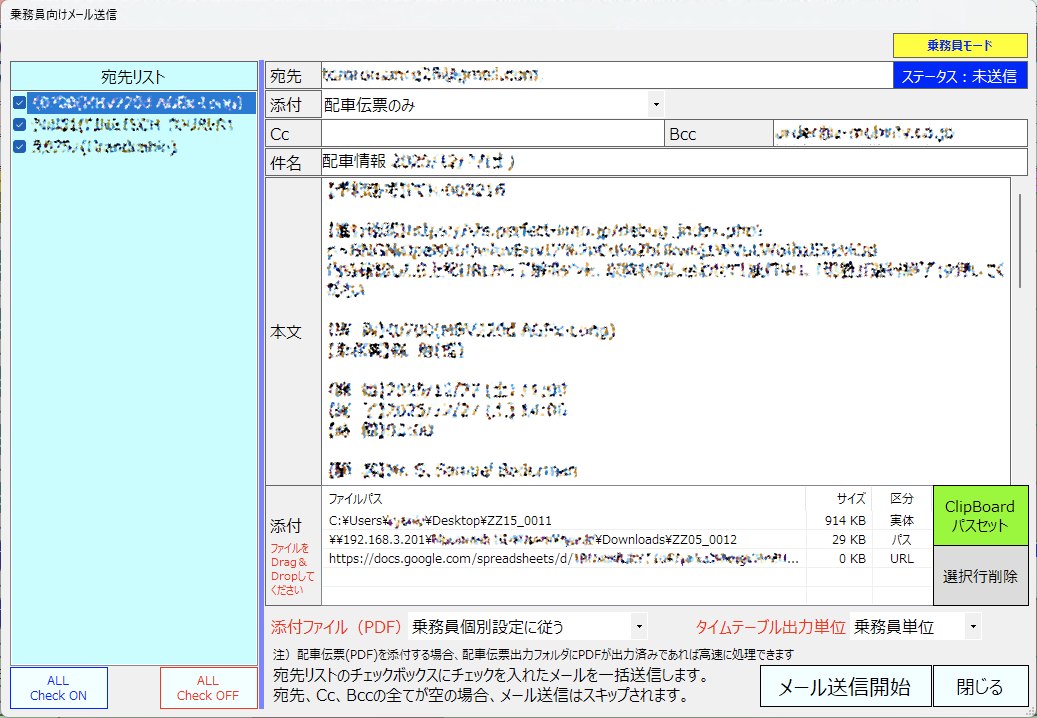
Task: Click the 件名 subject field
Action: tap(600, 161)
